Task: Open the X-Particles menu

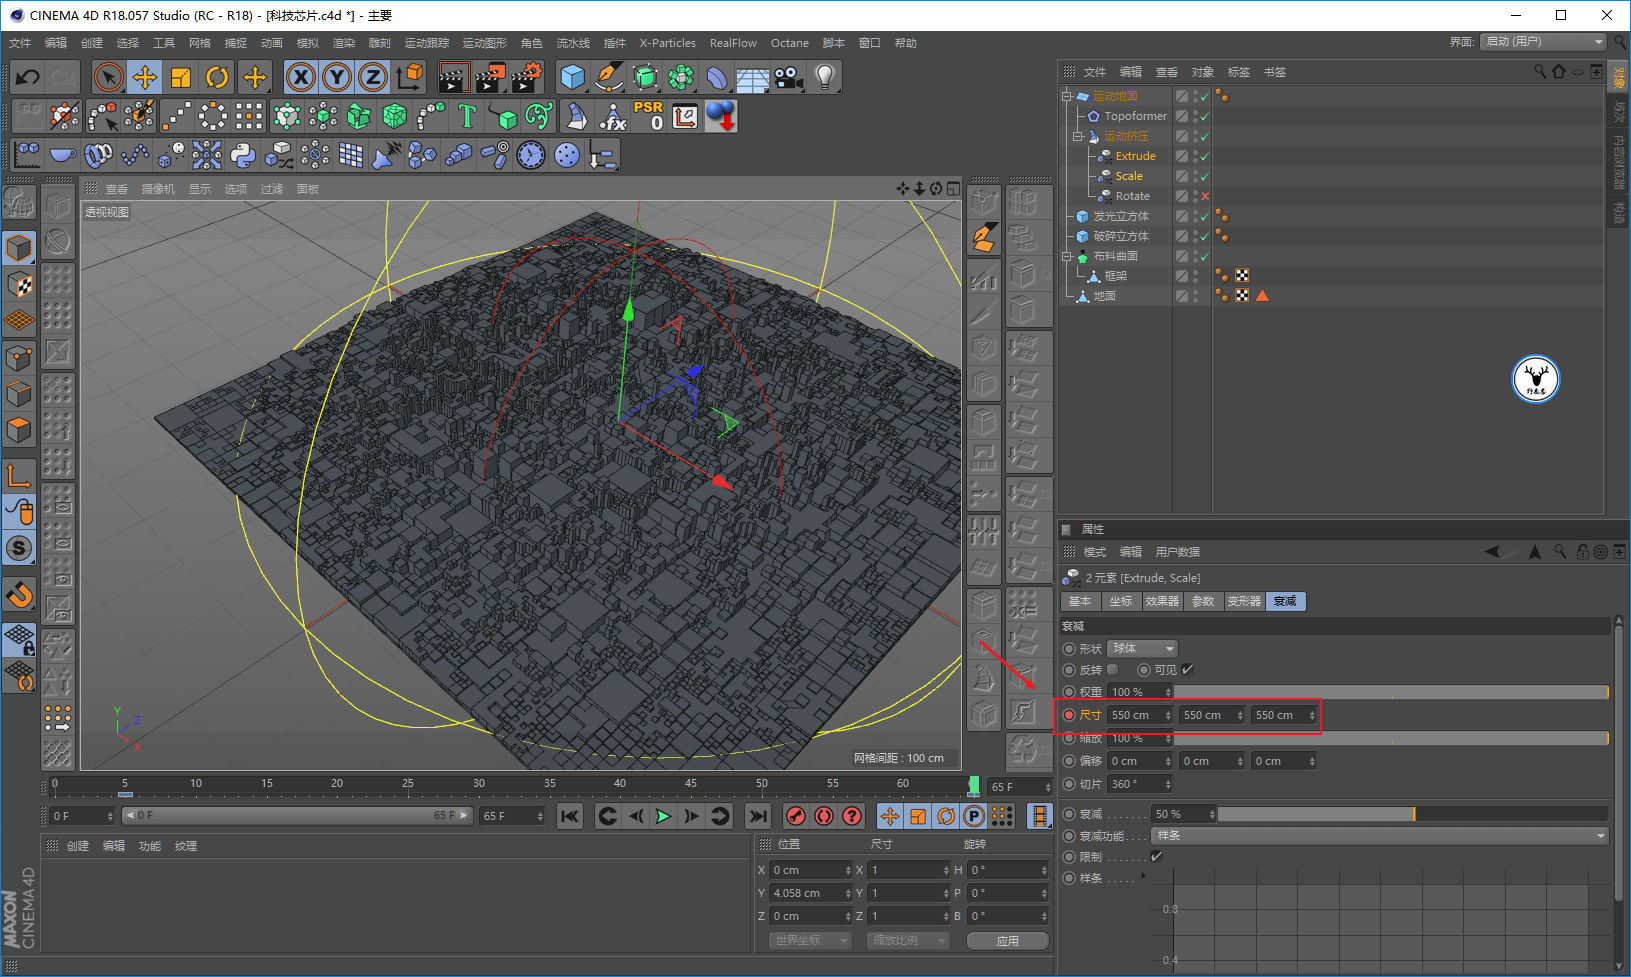Action: click(x=667, y=43)
